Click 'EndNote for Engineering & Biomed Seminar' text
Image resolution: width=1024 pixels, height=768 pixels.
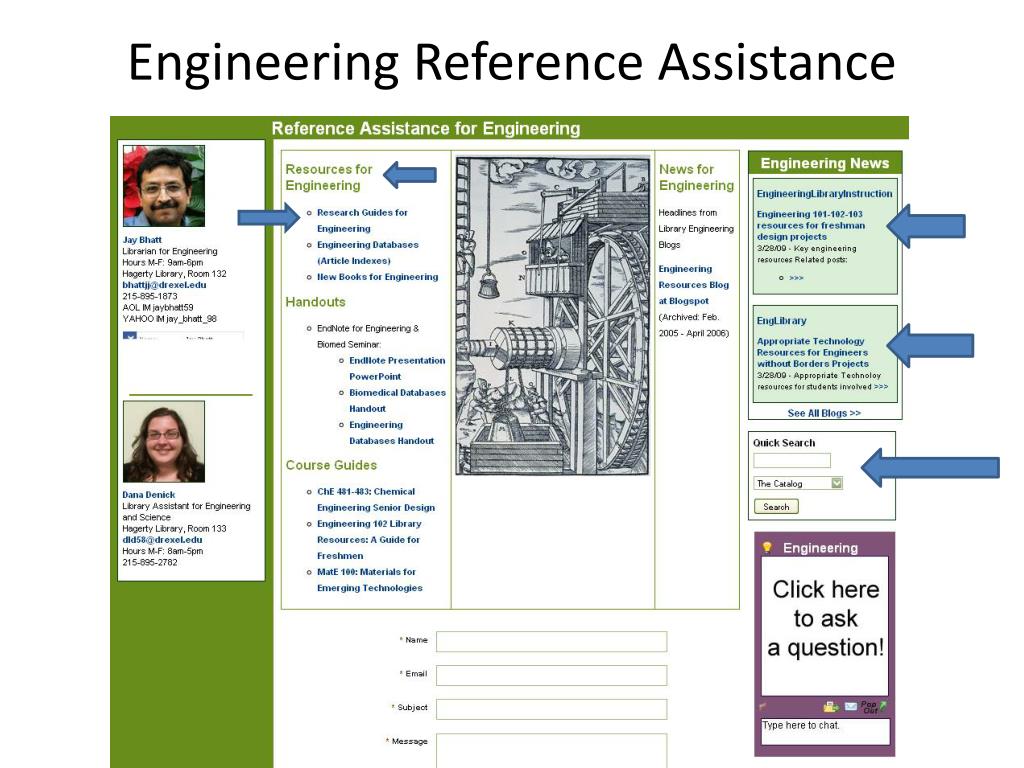click(x=368, y=336)
